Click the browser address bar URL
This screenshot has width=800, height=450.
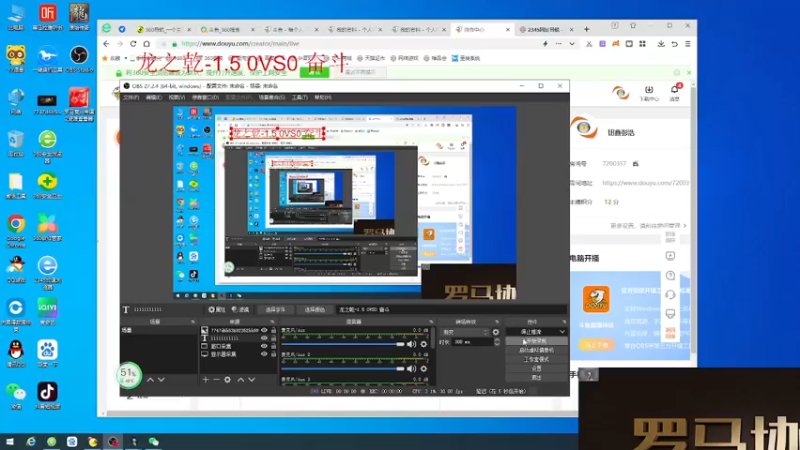coord(240,44)
